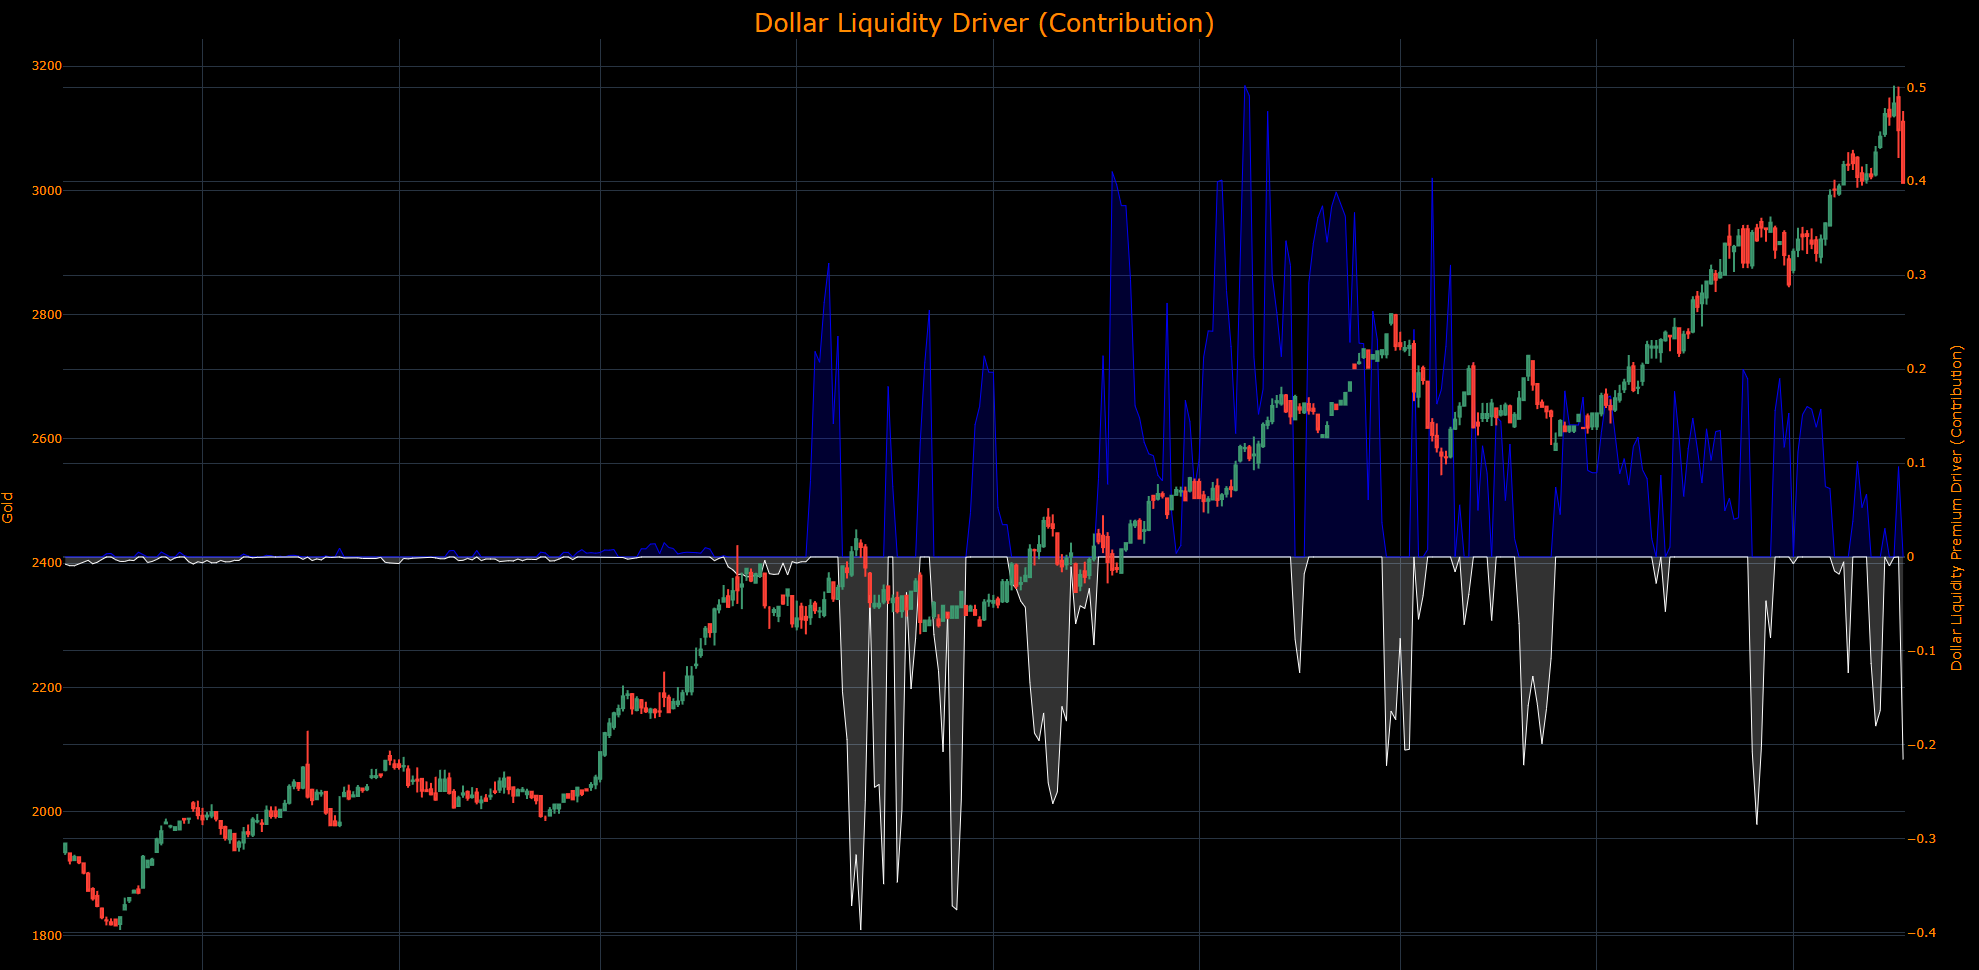
Task: Click the −0.3 tick on the right axis
Action: tap(1921, 839)
